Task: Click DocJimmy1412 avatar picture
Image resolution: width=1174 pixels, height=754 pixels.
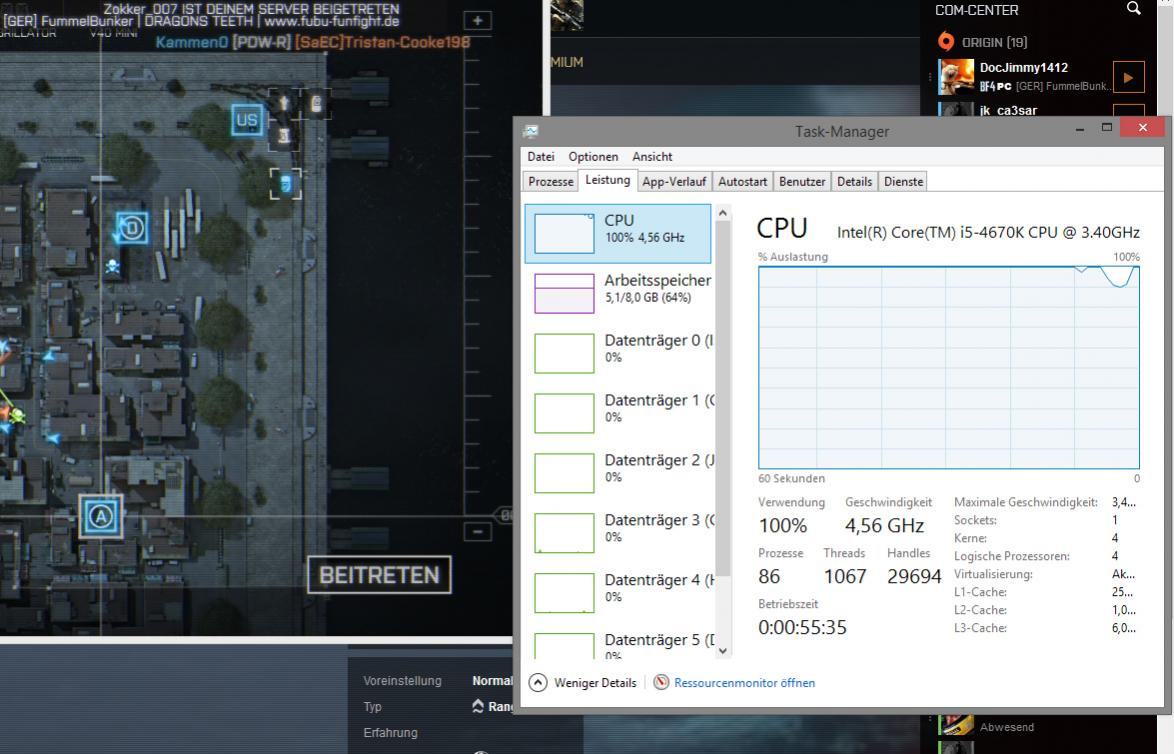Action: click(956, 76)
